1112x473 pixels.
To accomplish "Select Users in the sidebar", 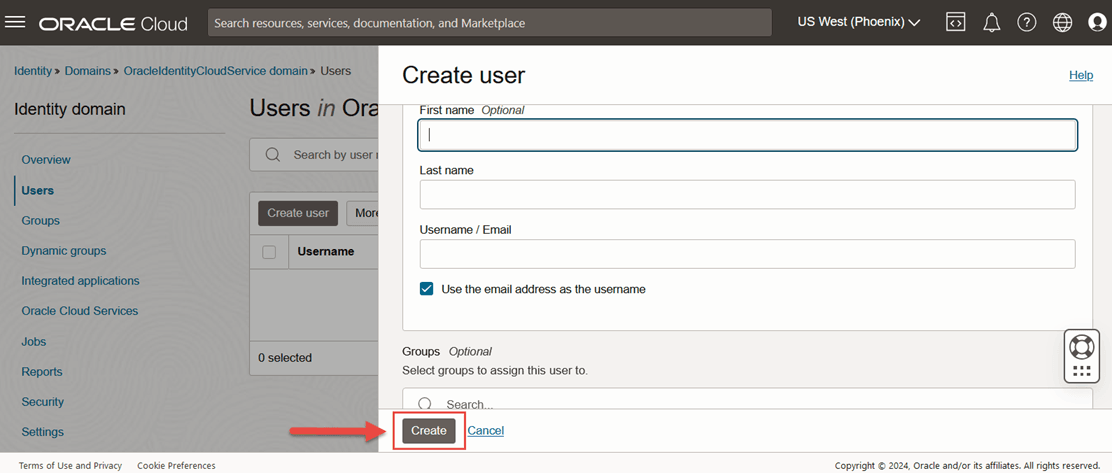I will pyautogui.click(x=38, y=190).
